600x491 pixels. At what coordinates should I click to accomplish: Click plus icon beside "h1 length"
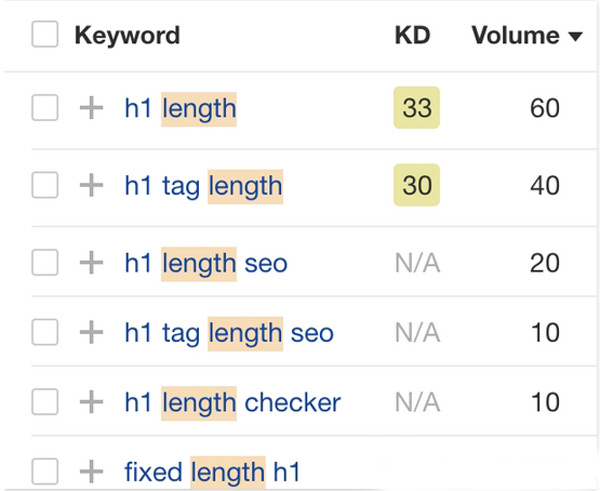(x=91, y=108)
